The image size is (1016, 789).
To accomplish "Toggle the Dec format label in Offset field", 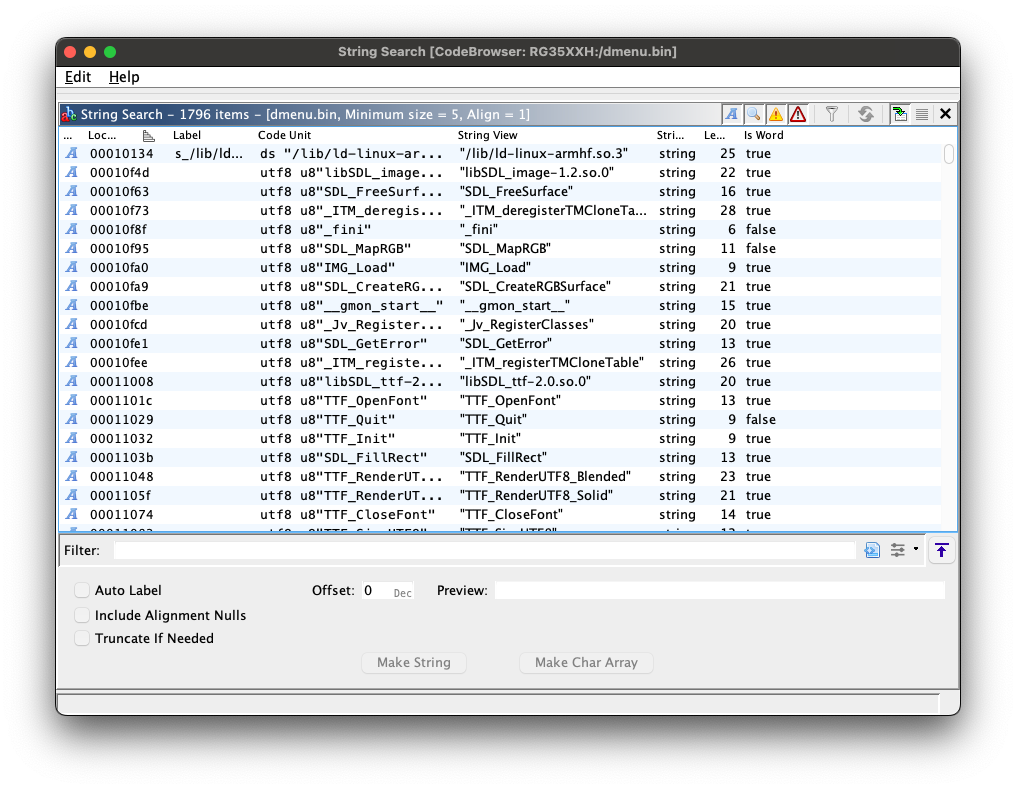I will pyautogui.click(x=402, y=593).
